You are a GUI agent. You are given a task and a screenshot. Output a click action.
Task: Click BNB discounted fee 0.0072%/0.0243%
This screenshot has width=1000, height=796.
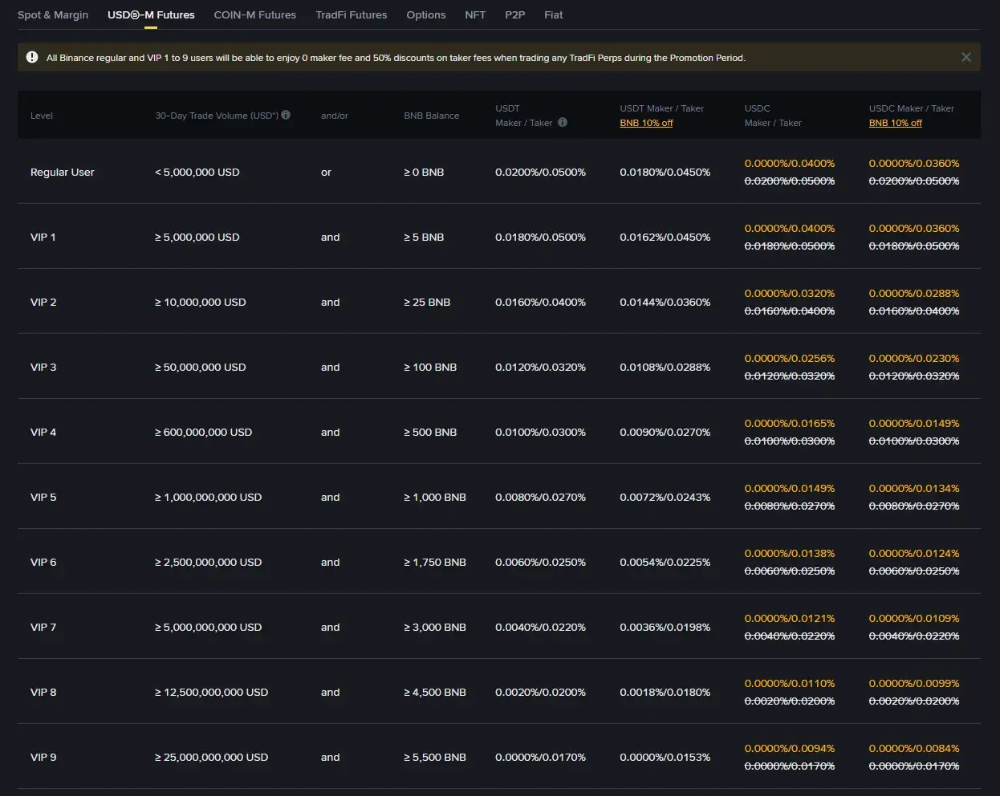[x=665, y=498]
